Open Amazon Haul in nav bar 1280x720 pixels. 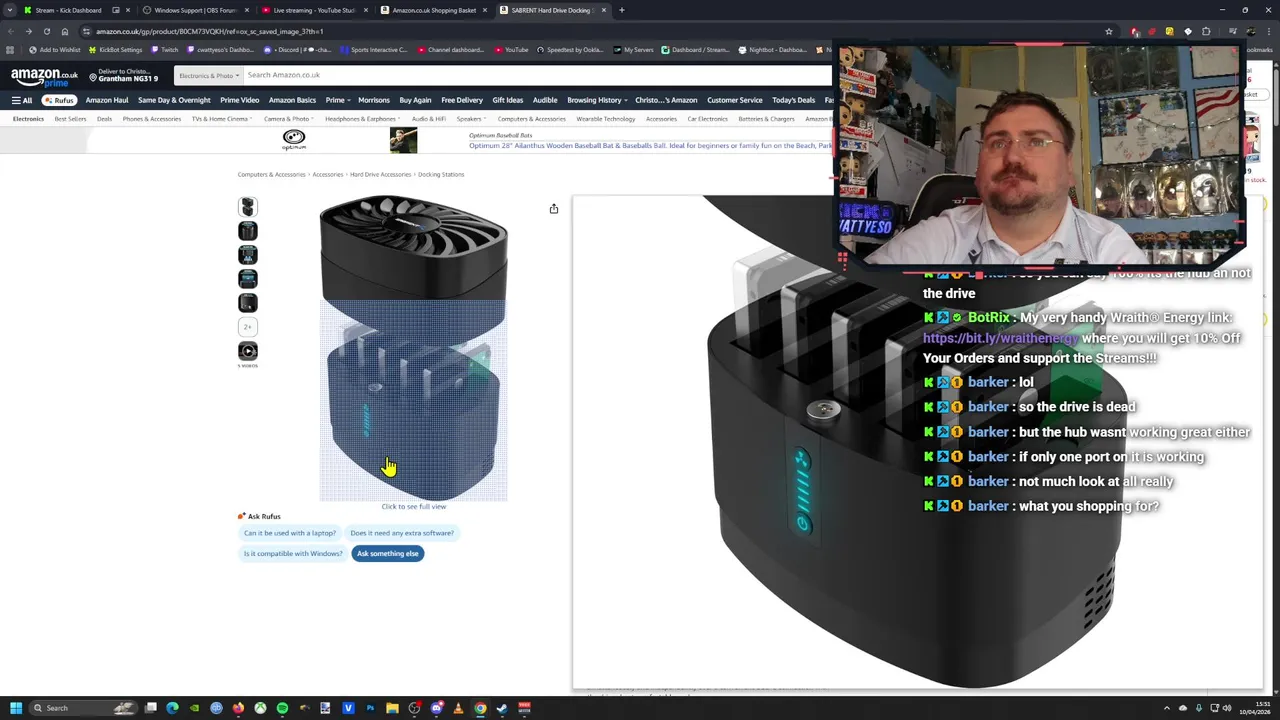click(107, 100)
